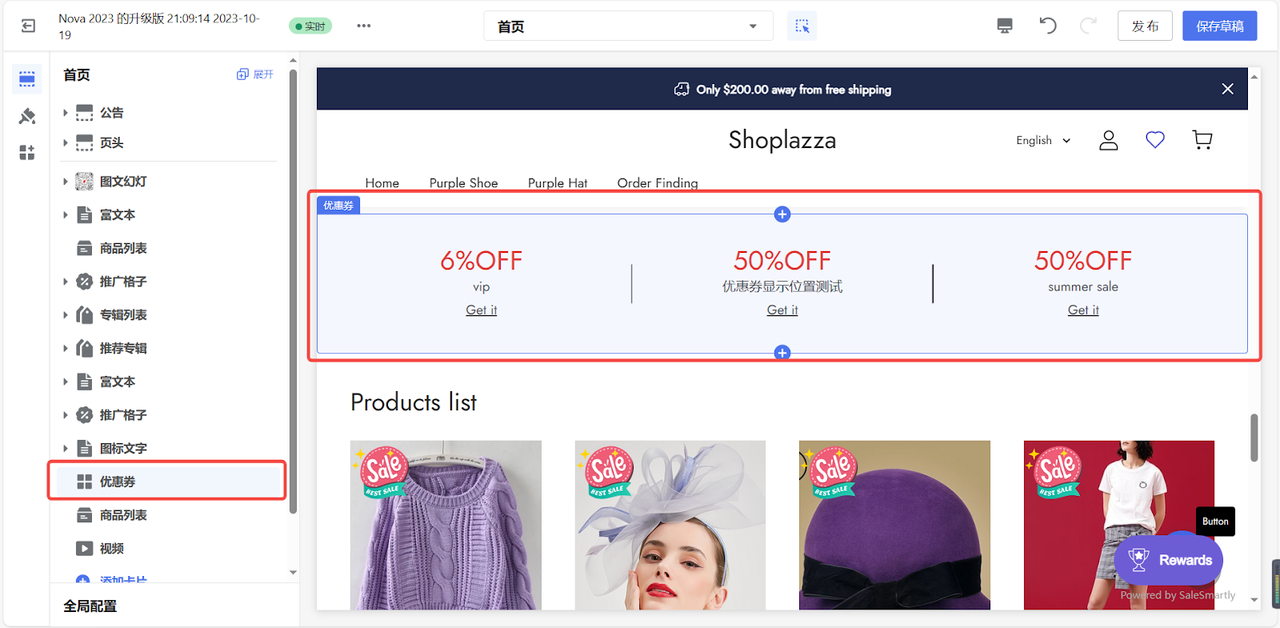The image size is (1280, 628).
Task: Click Get it under the summer sale coupon
Action: point(1083,309)
